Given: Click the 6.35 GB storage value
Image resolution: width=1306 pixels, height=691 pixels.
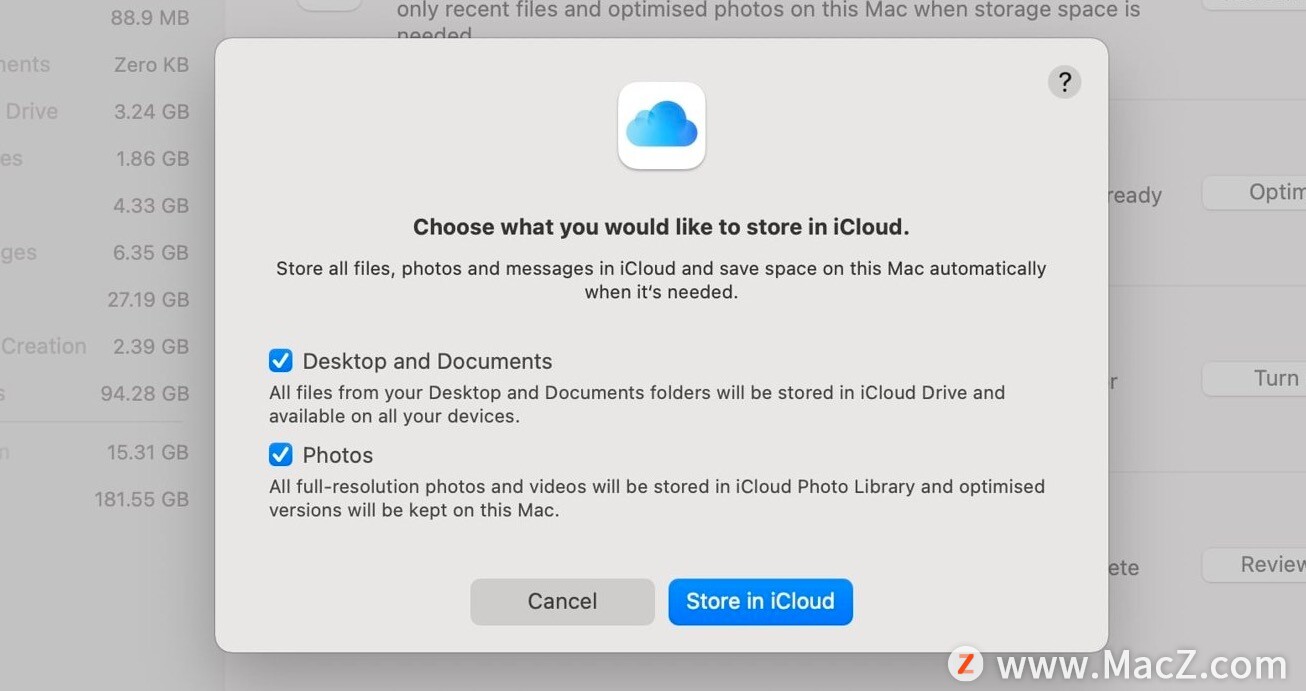Looking at the screenshot, I should [151, 253].
